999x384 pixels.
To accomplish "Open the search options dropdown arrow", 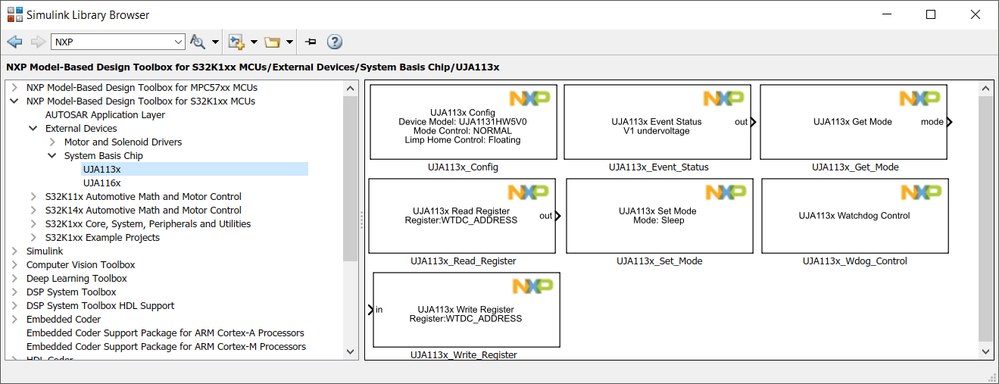I will point(215,43).
